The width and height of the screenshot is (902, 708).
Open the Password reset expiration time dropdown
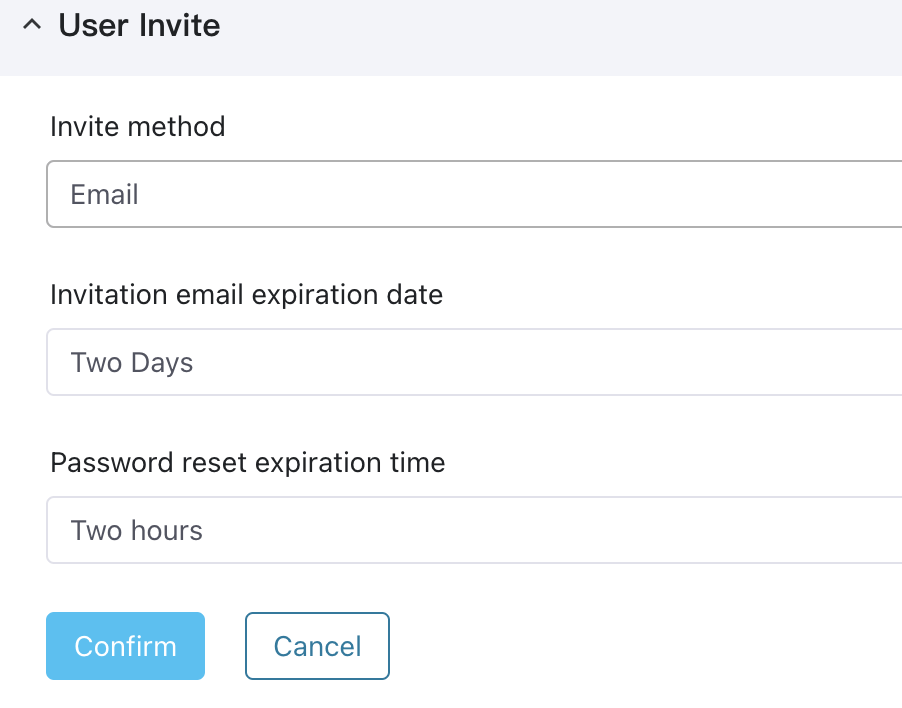474,530
